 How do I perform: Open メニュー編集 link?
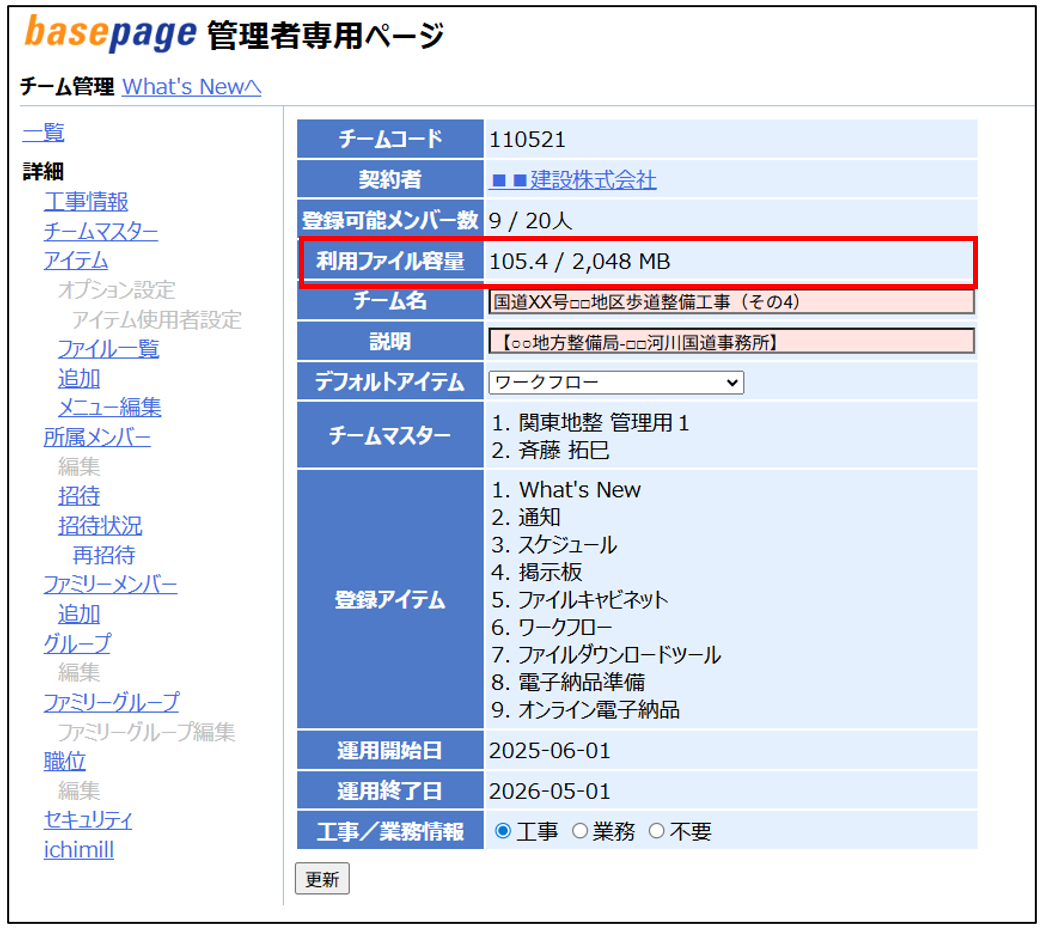[109, 408]
